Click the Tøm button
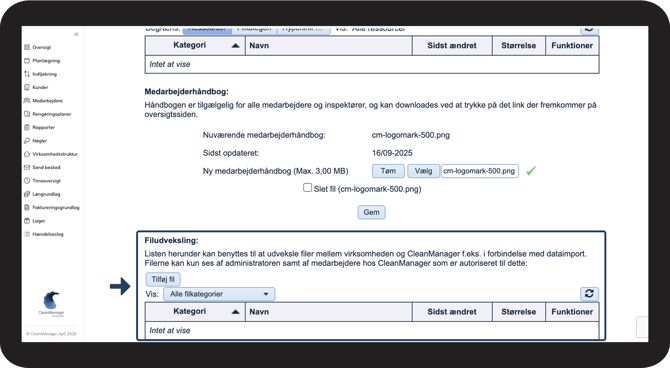The width and height of the screenshot is (670, 368). point(388,171)
